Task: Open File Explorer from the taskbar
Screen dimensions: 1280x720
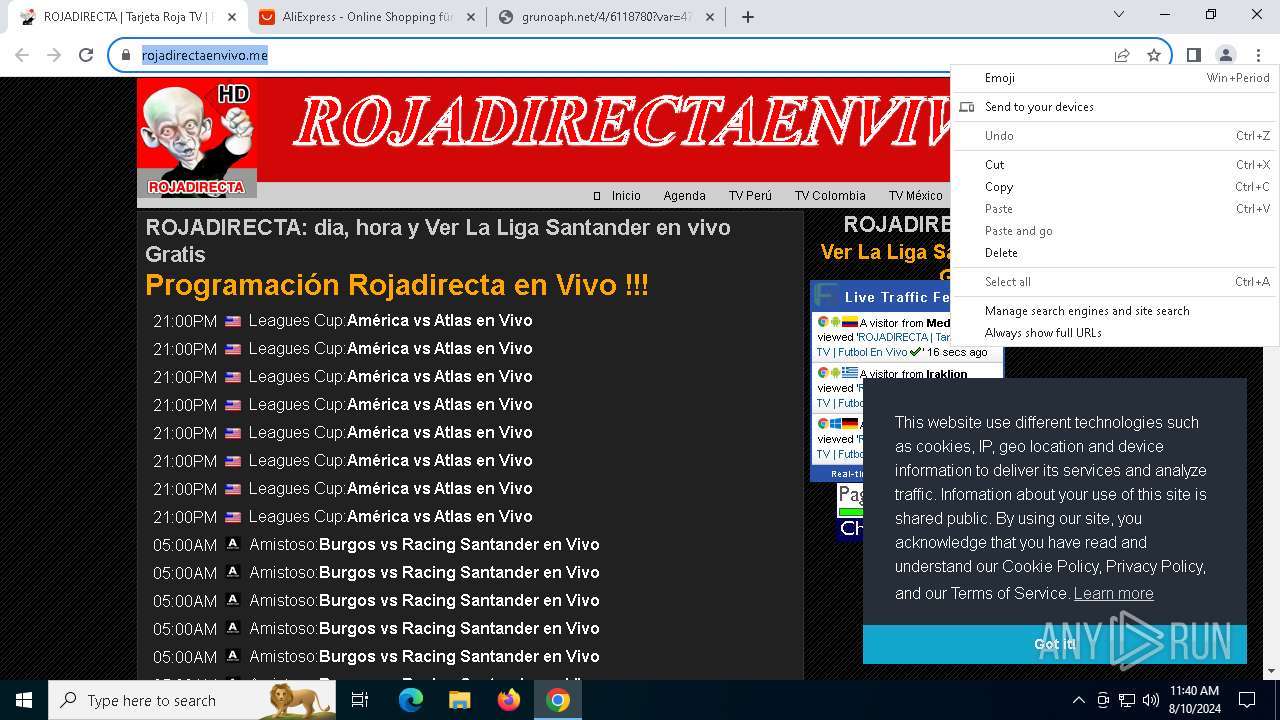Action: pos(460,700)
